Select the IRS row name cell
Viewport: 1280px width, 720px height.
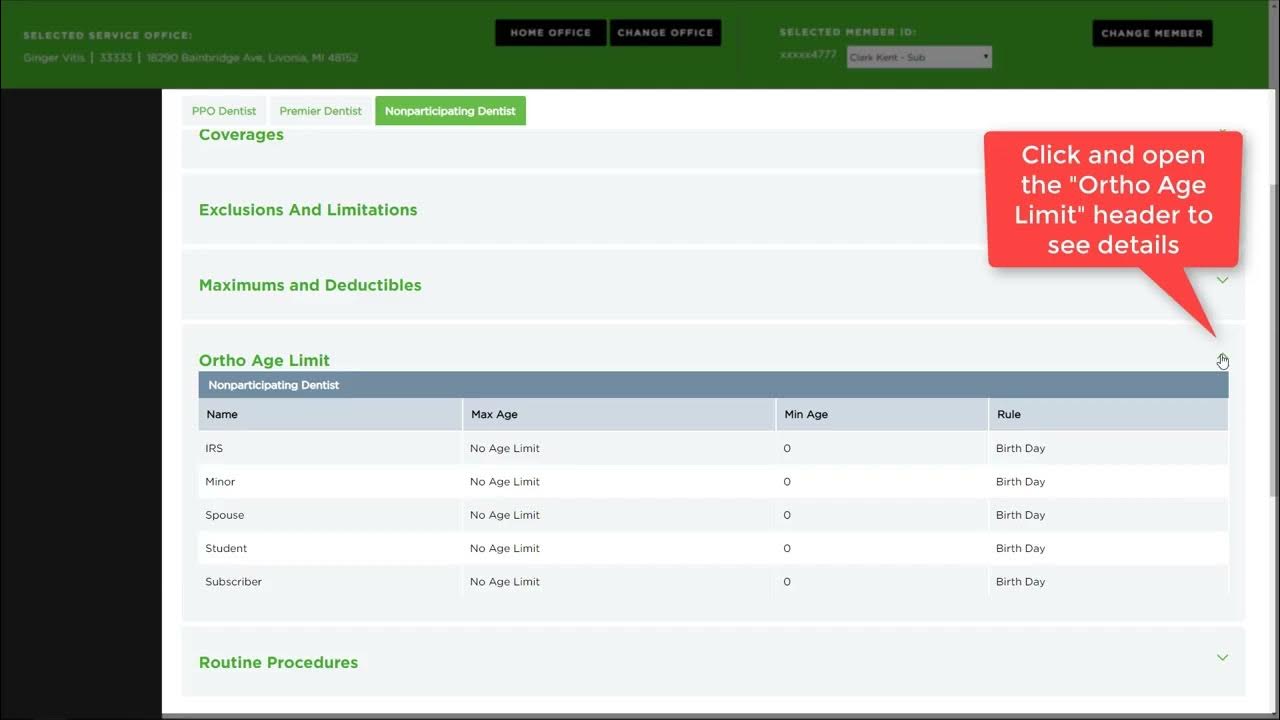(x=330, y=448)
